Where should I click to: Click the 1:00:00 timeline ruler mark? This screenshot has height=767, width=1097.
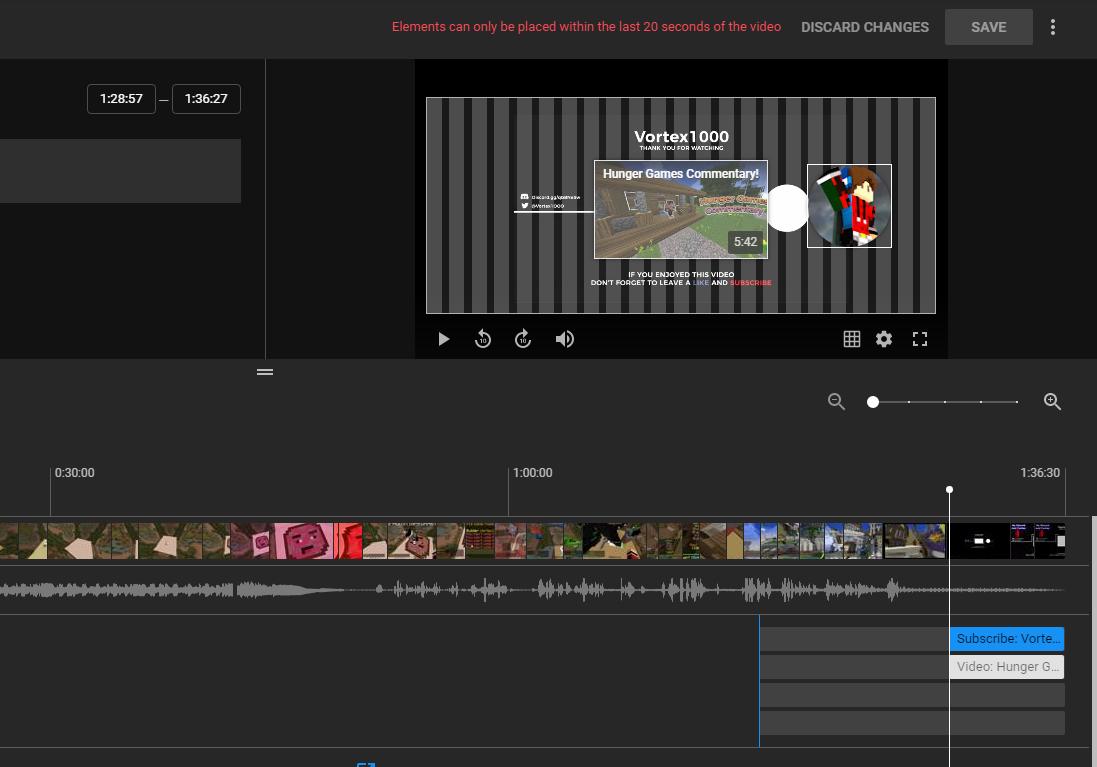point(532,473)
